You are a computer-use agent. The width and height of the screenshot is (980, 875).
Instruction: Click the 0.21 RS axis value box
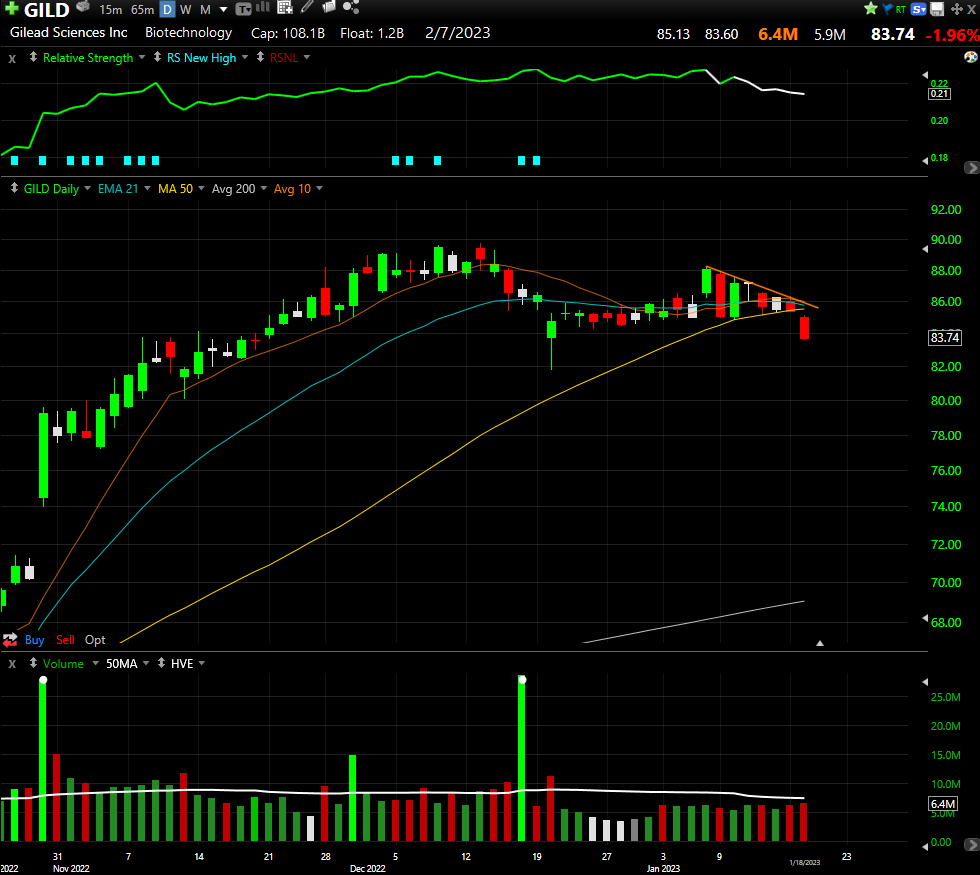[x=939, y=94]
